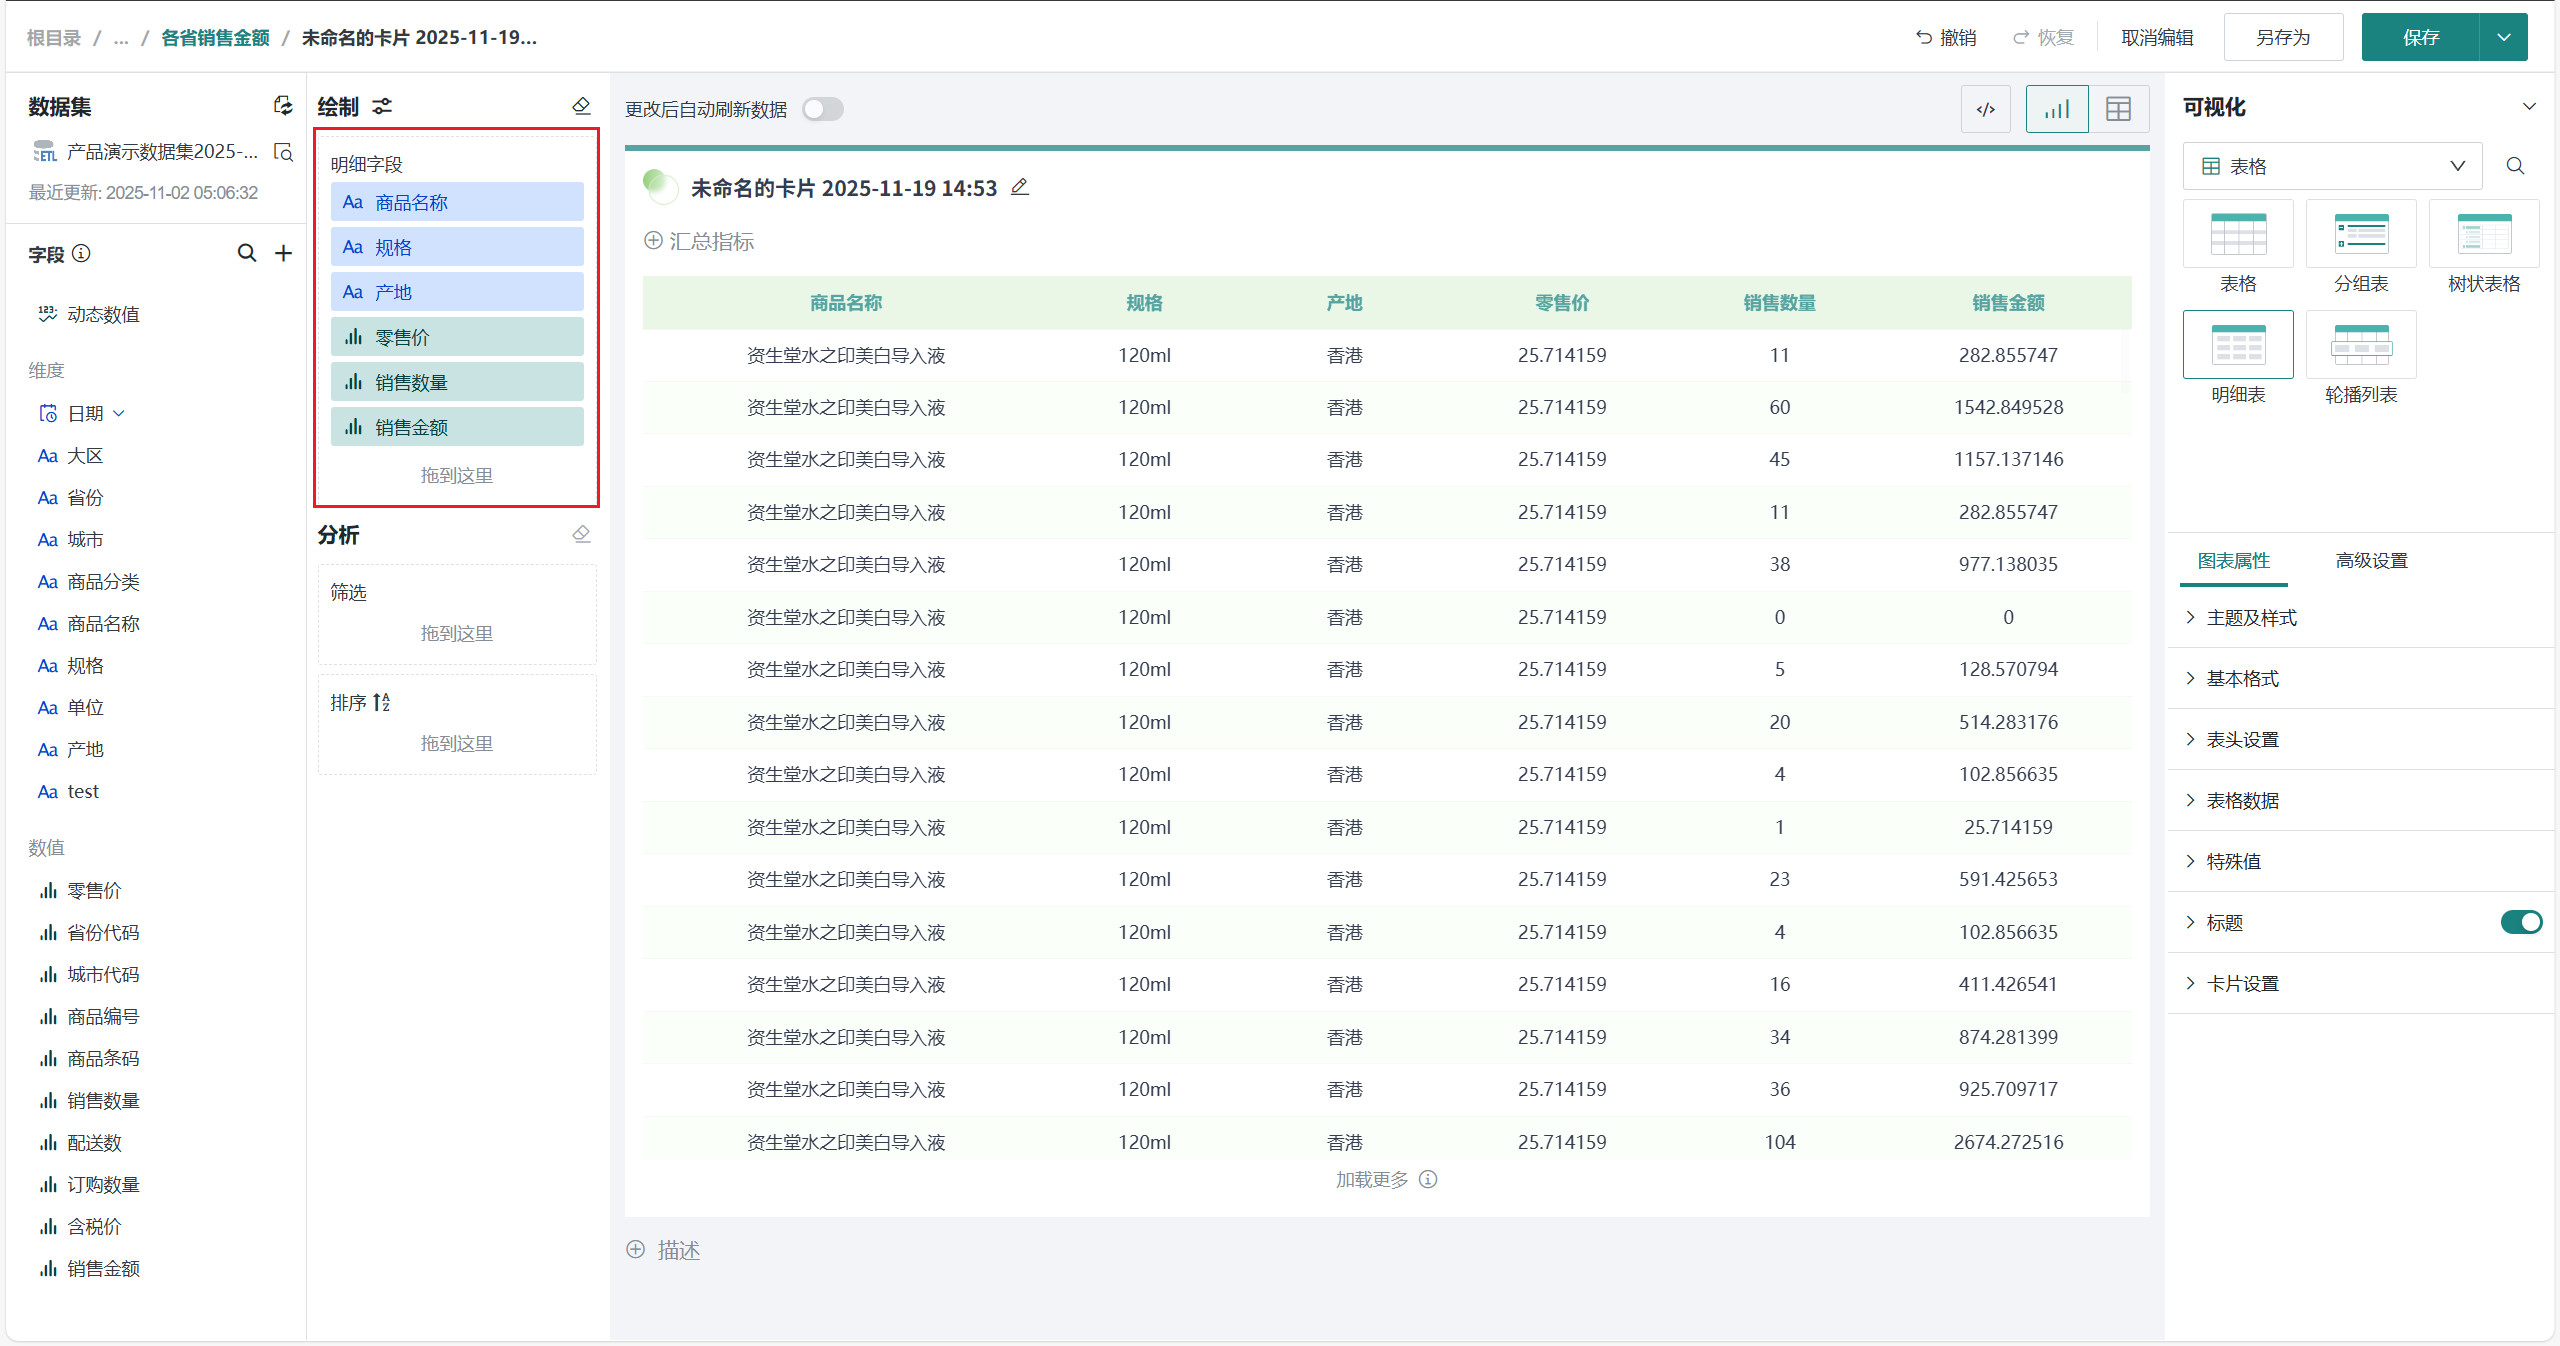
Task: Toggle auto-refresh data after changes
Action: tap(822, 109)
